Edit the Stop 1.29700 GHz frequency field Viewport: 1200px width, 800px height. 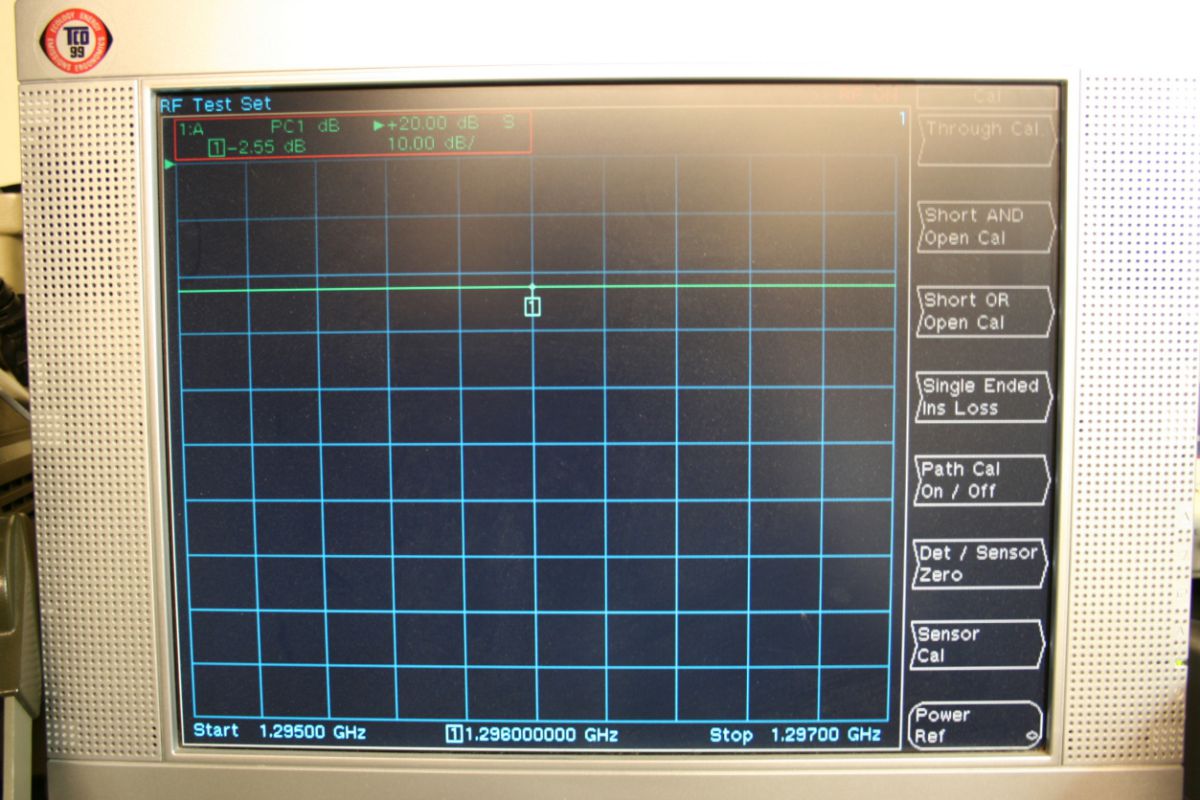tap(795, 735)
